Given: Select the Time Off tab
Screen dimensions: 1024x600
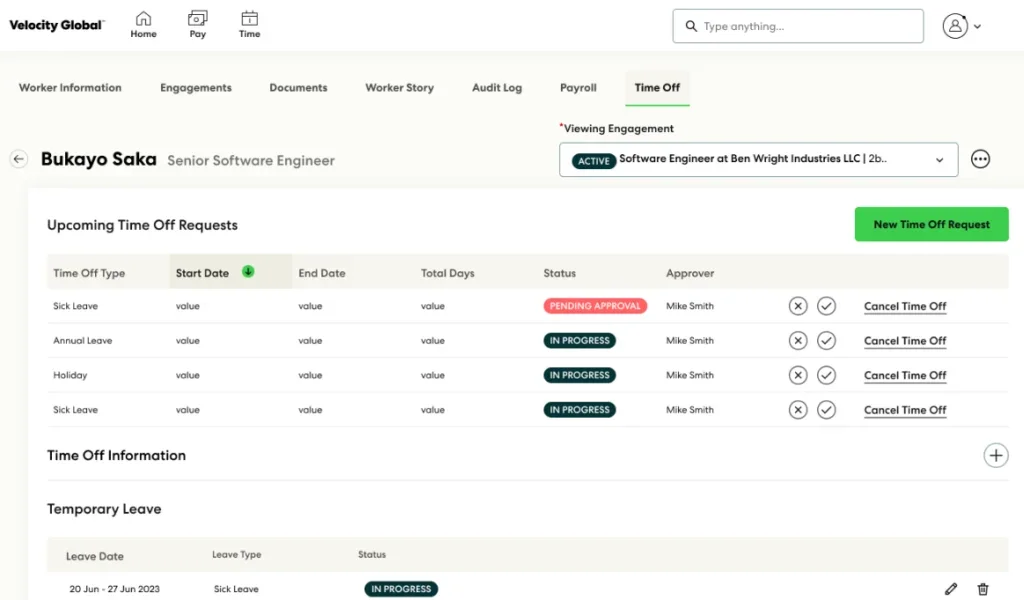Looking at the screenshot, I should 657,87.
